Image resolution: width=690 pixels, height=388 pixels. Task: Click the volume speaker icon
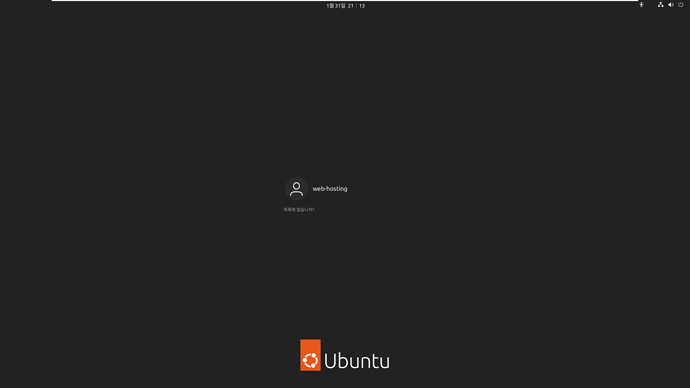[671, 5]
